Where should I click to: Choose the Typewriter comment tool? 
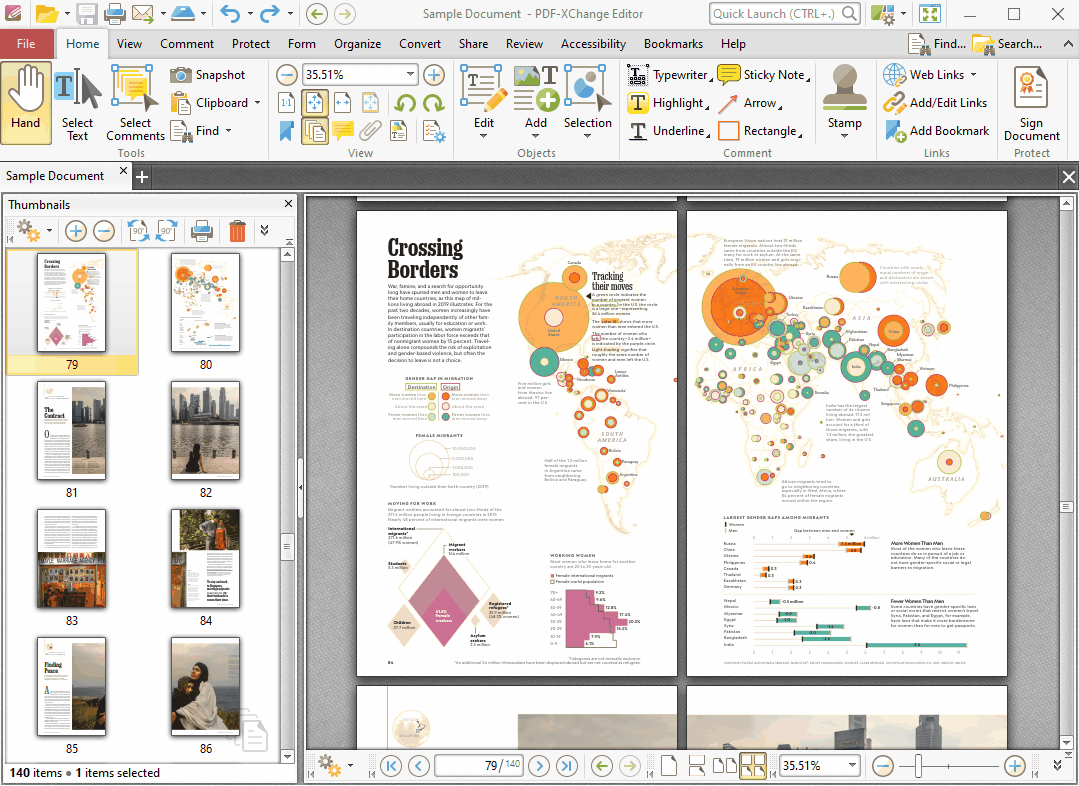(667, 75)
